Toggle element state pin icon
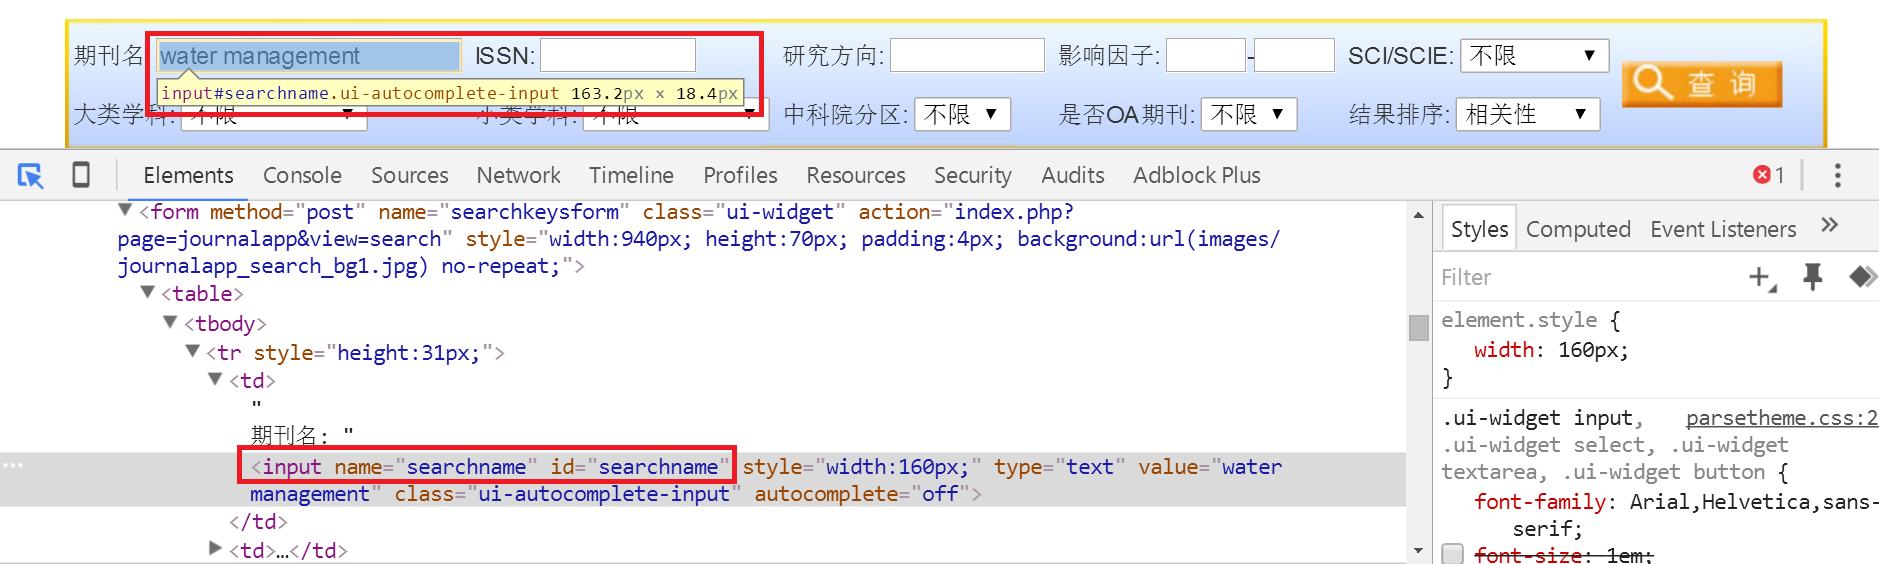The image size is (1879, 564). [1812, 277]
